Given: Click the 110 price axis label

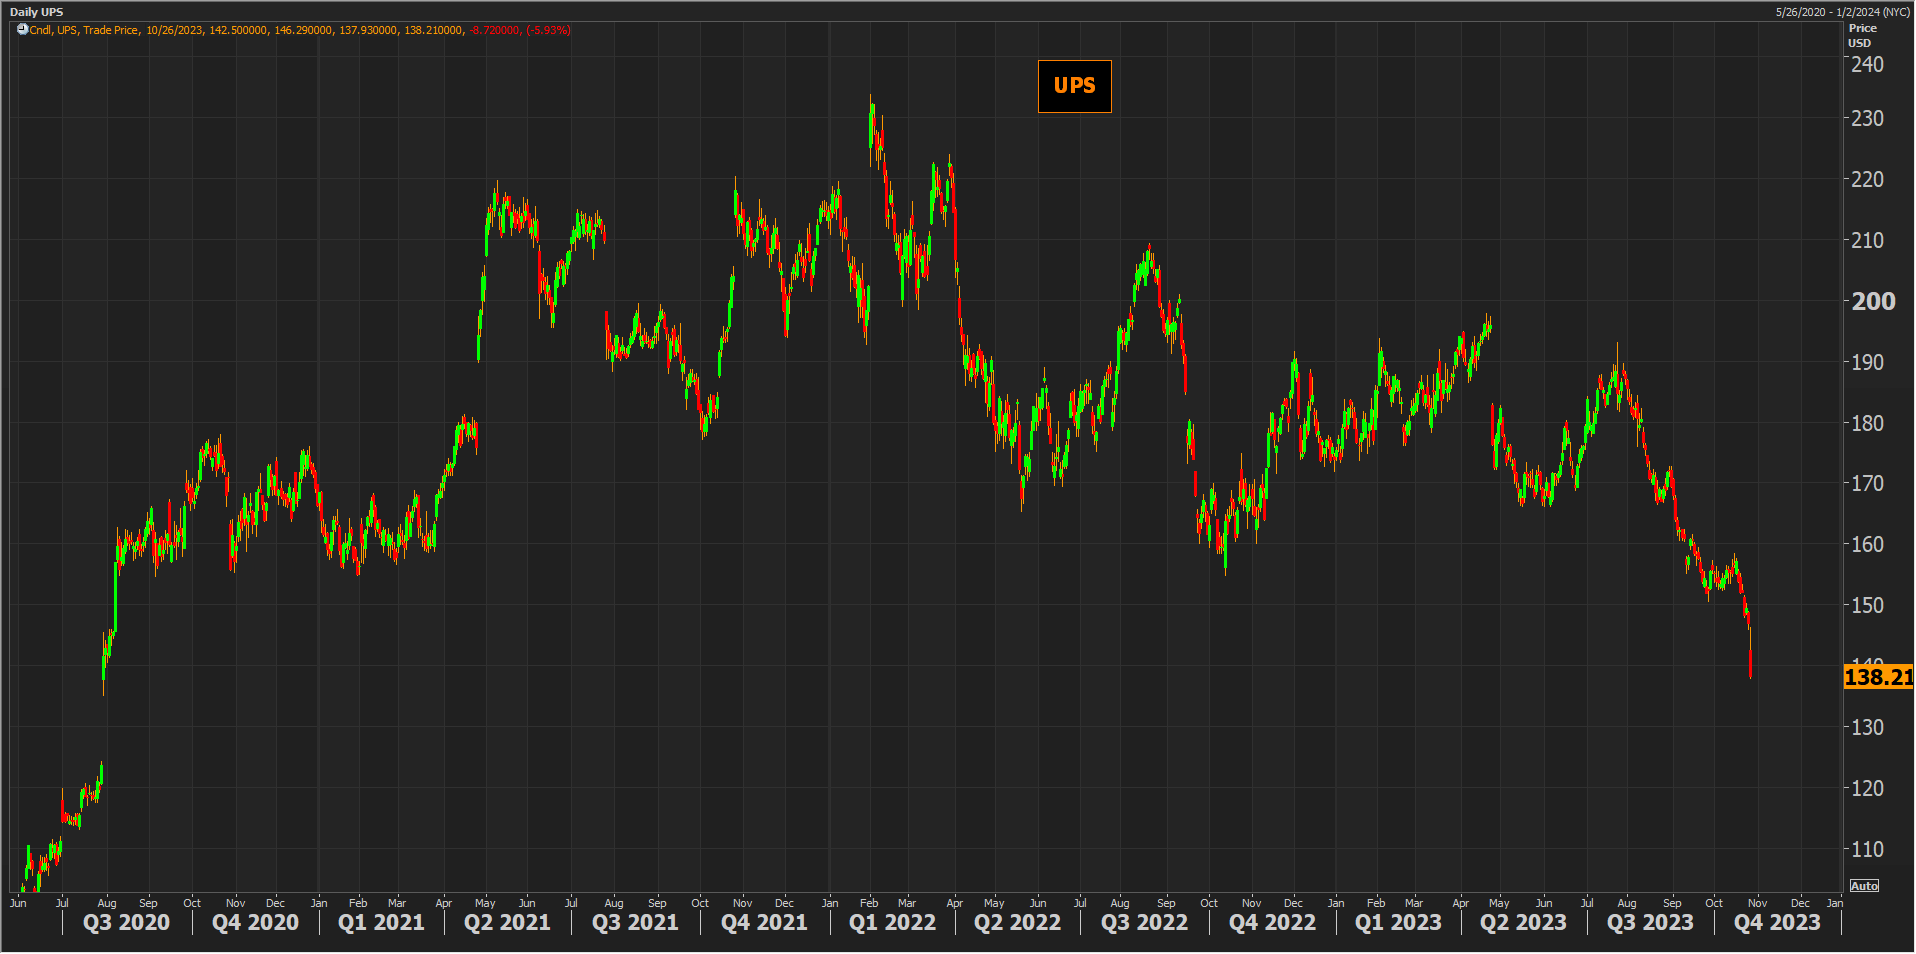Looking at the screenshot, I should pos(1866,850).
